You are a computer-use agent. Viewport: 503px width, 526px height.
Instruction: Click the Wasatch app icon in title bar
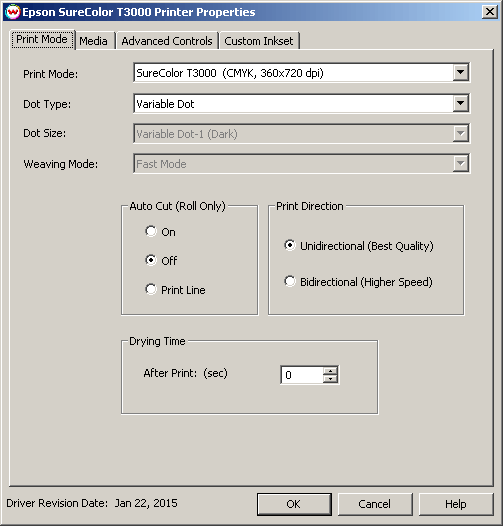pos(13,12)
